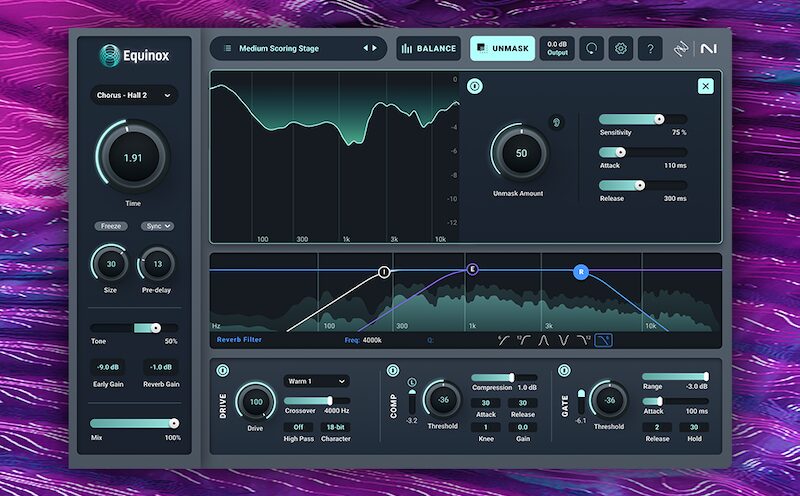Close the Unmask panel with X
The image size is (800, 496).
706,86
